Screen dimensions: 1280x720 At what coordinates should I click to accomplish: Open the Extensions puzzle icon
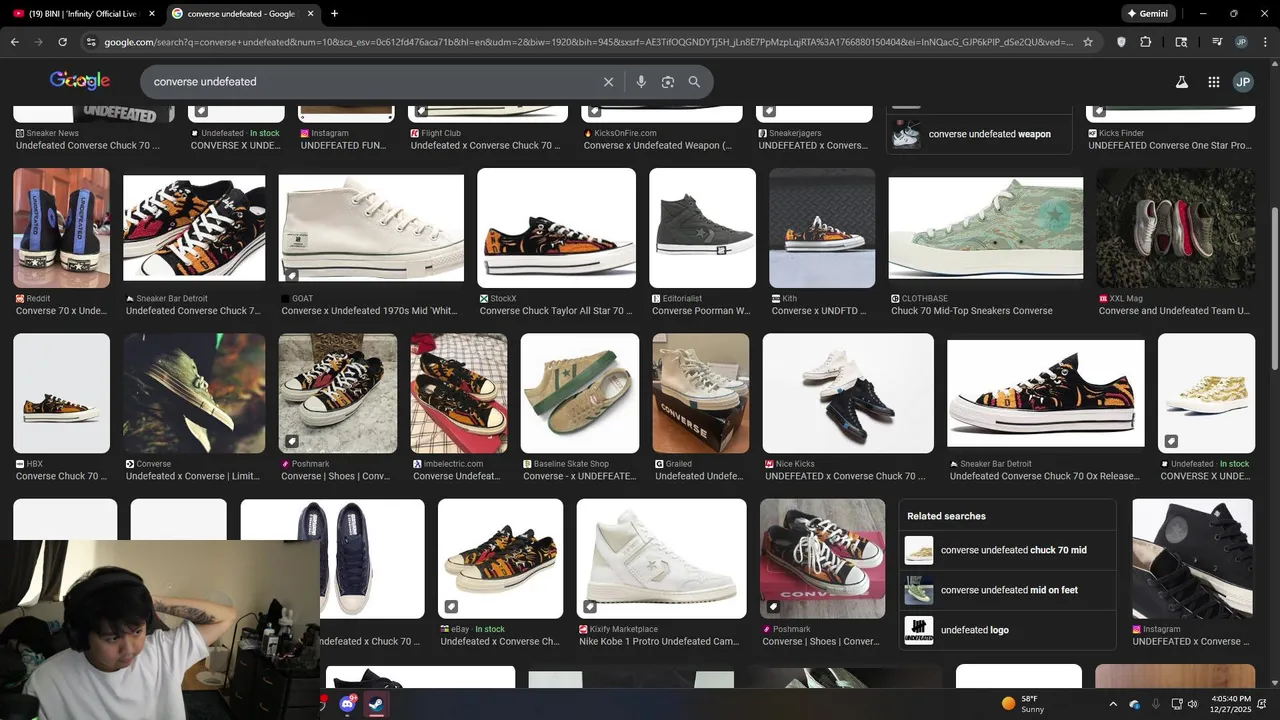pyautogui.click(x=1146, y=42)
